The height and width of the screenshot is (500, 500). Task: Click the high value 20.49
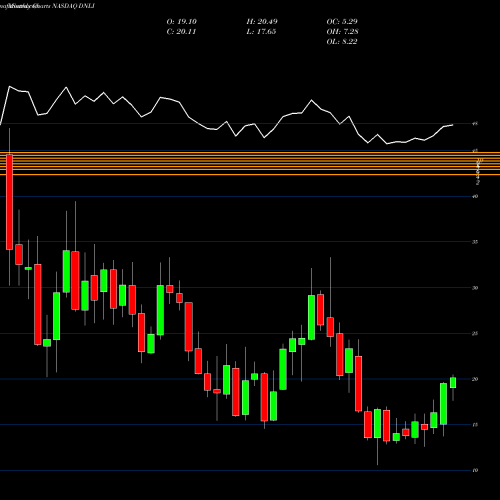[262, 22]
